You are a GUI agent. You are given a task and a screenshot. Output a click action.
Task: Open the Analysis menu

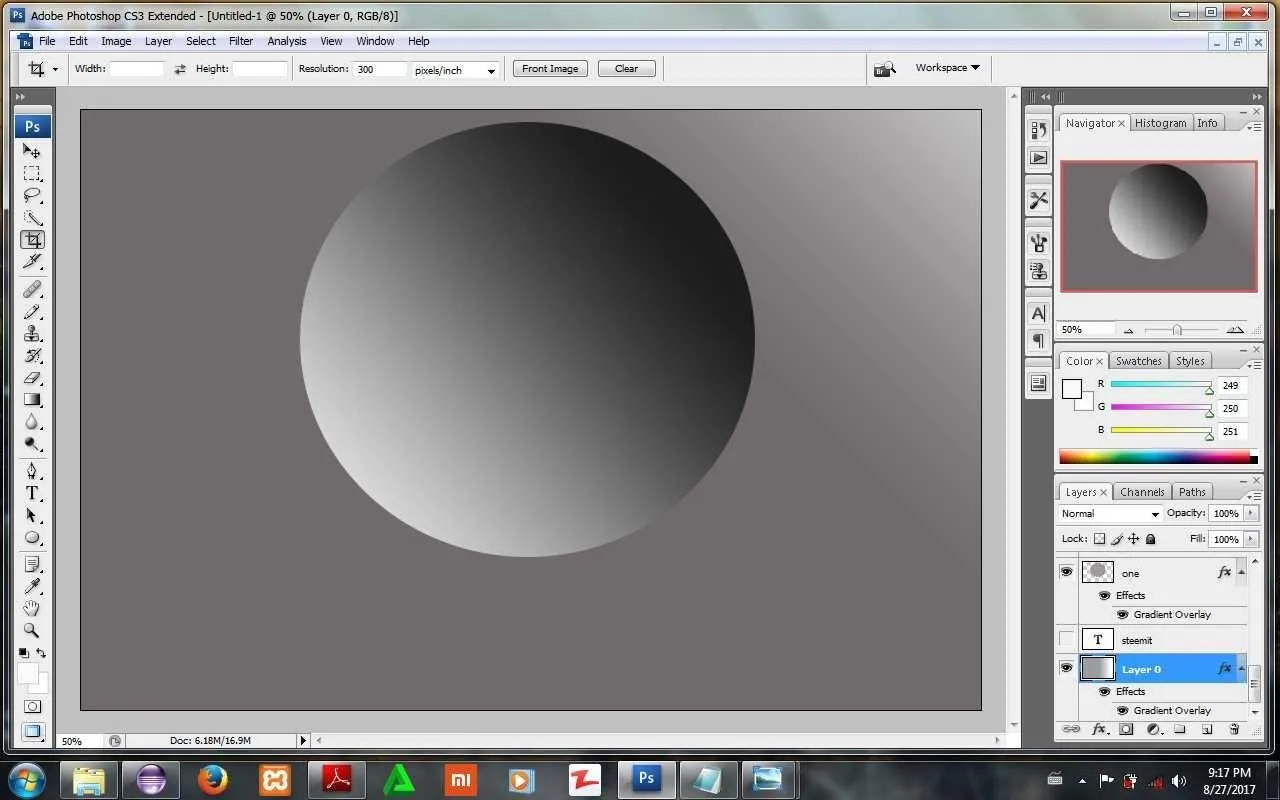(x=287, y=41)
